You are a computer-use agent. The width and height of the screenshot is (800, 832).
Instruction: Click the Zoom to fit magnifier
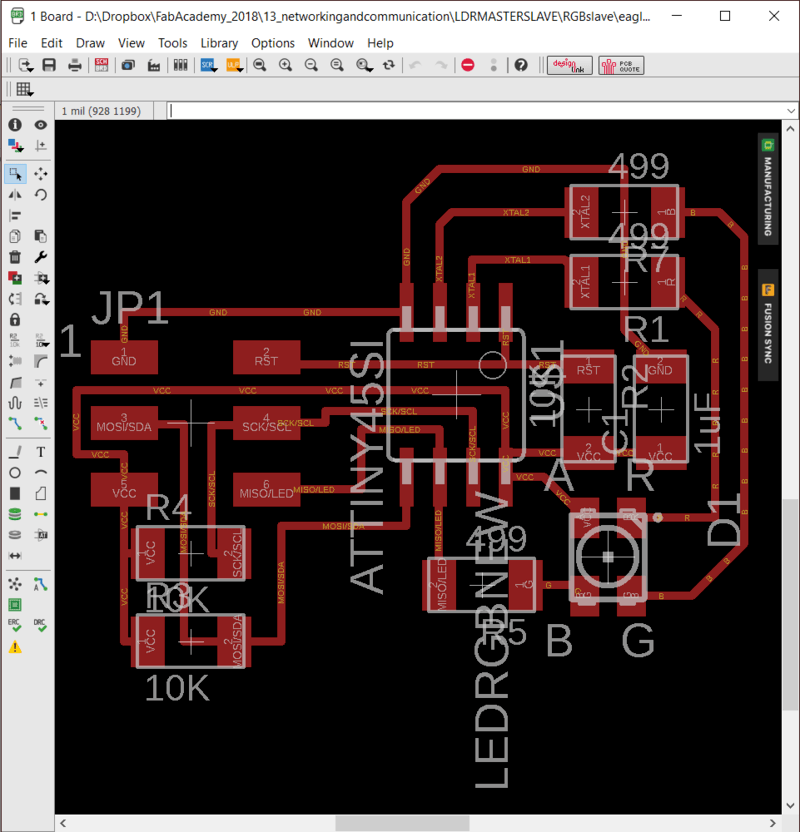(259, 65)
